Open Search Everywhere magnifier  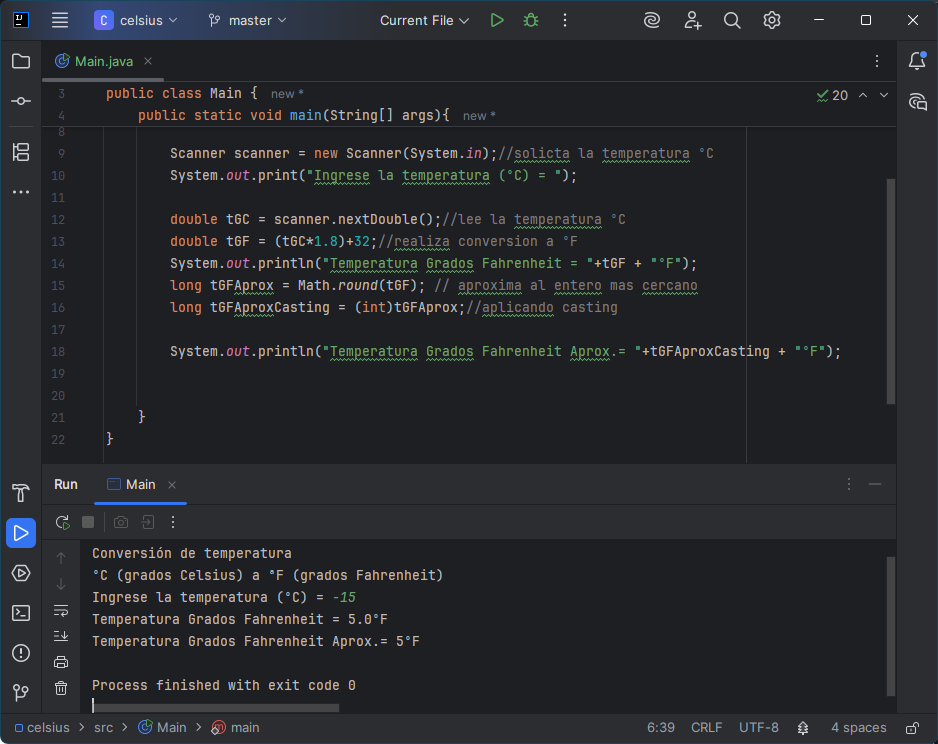coord(732,20)
